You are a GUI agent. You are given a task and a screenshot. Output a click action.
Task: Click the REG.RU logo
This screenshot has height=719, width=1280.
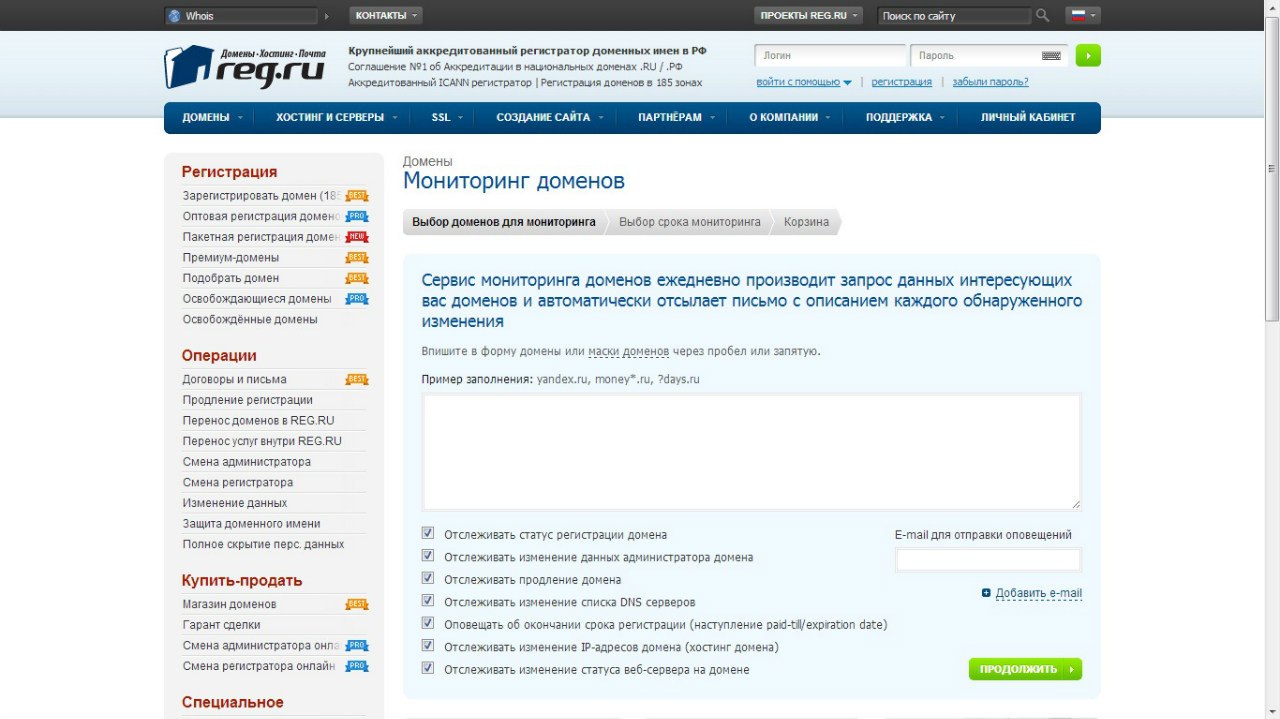(x=246, y=66)
